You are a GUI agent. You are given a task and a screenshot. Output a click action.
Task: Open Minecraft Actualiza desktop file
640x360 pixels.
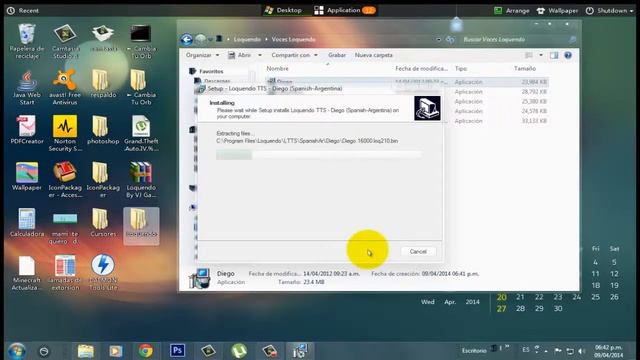tap(27, 273)
